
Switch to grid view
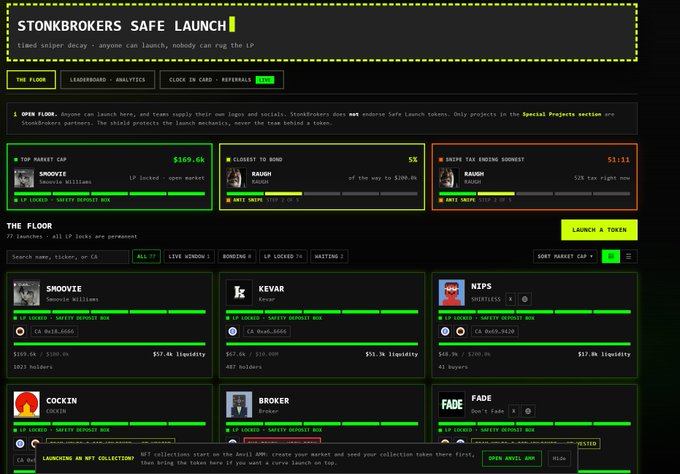(611, 257)
